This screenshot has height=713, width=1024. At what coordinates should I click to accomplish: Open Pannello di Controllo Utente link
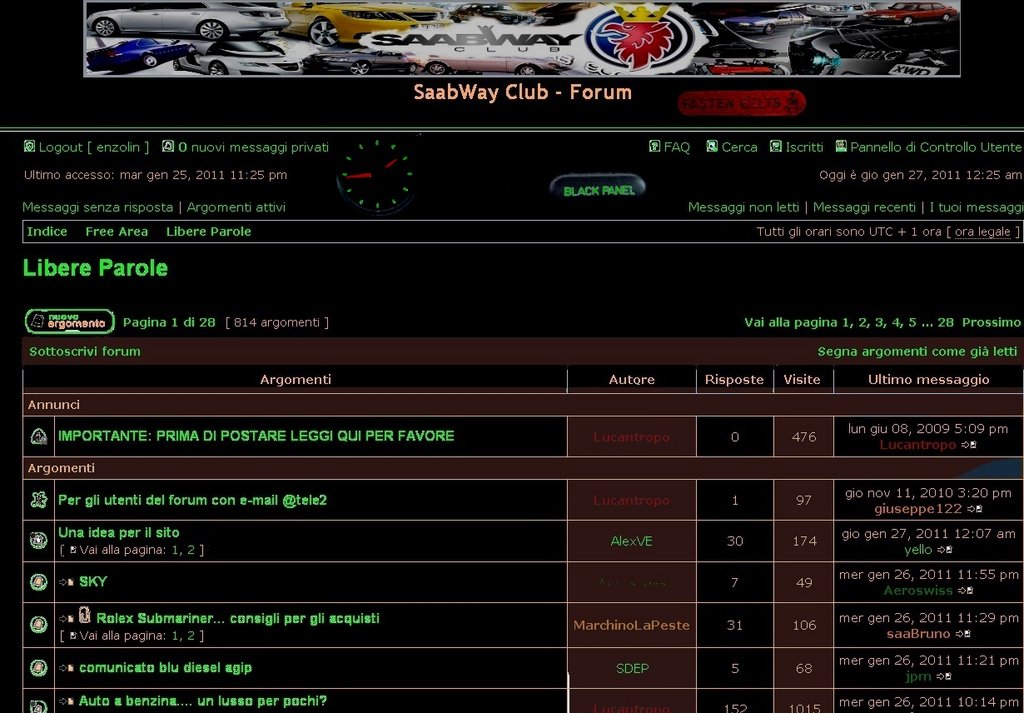click(935, 147)
